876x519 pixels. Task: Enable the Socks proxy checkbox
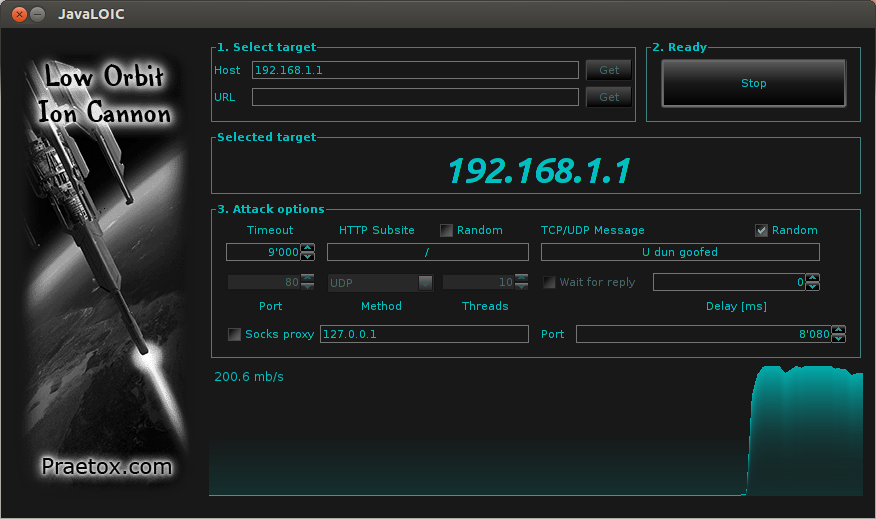pyautogui.click(x=234, y=334)
